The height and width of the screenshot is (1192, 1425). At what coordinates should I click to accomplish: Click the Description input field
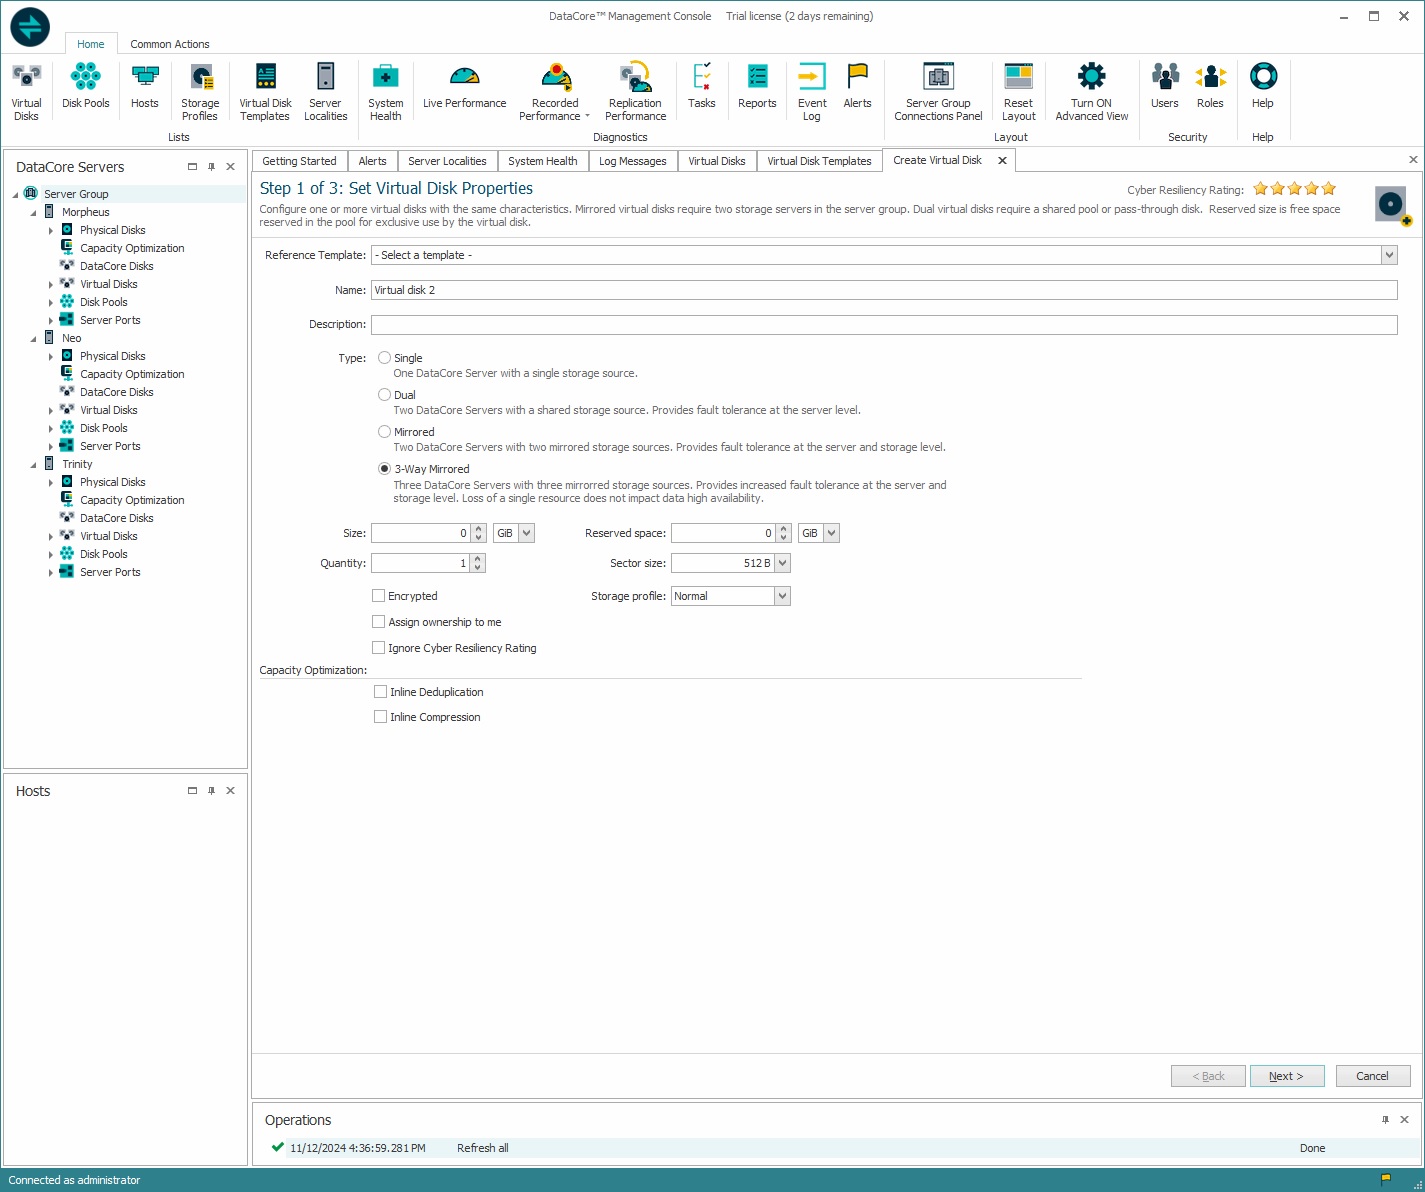pyautogui.click(x=883, y=325)
